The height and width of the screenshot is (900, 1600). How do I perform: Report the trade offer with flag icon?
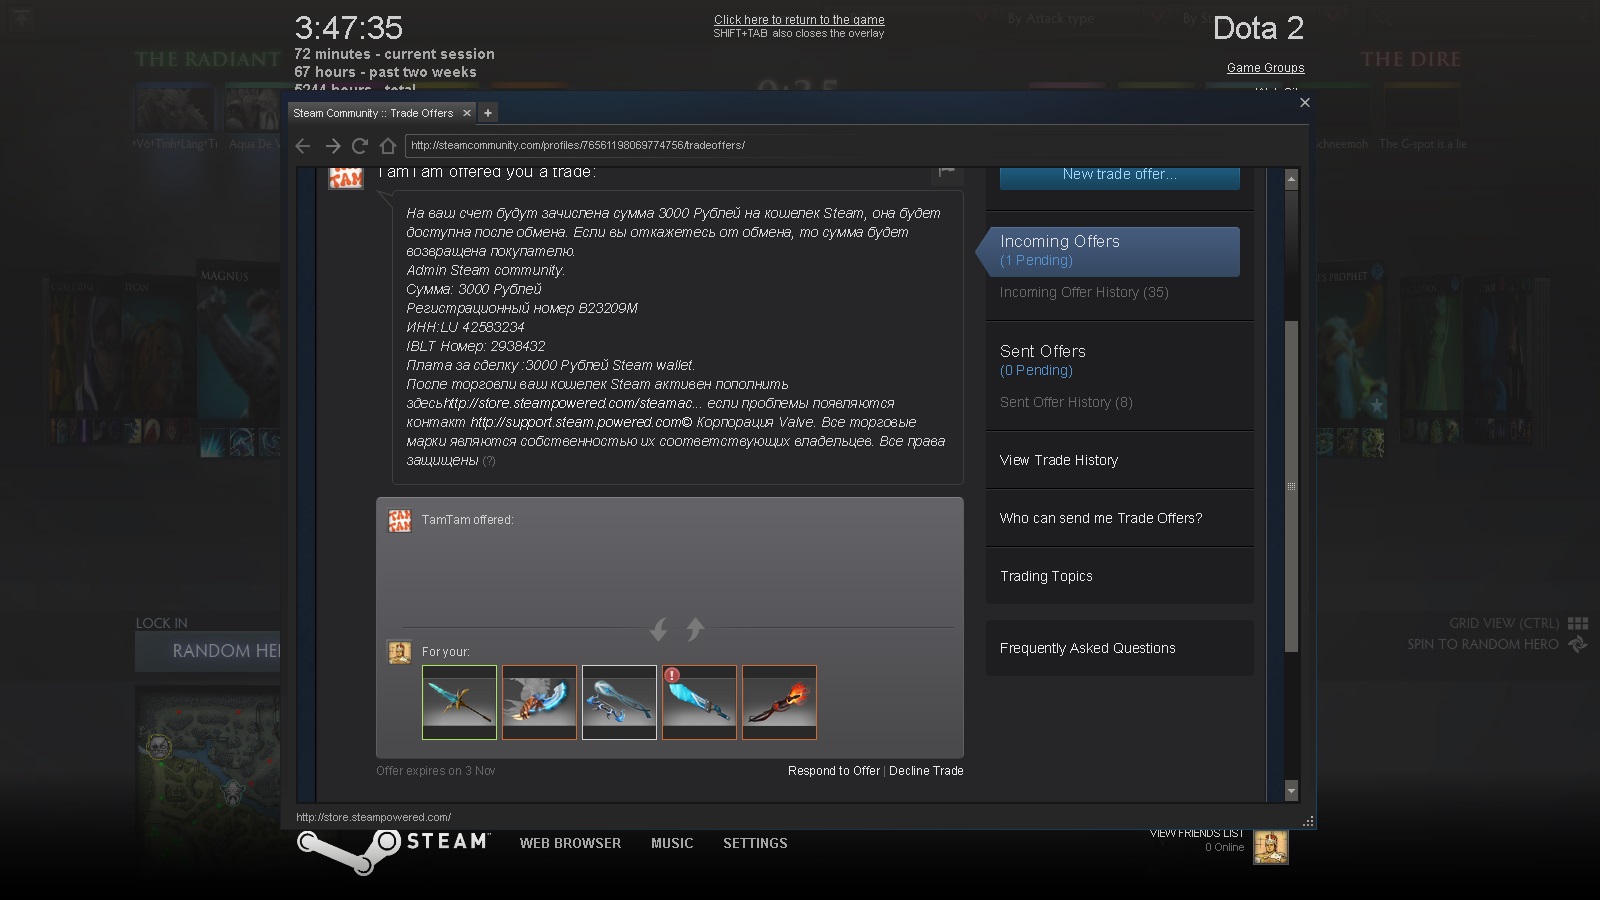[946, 172]
